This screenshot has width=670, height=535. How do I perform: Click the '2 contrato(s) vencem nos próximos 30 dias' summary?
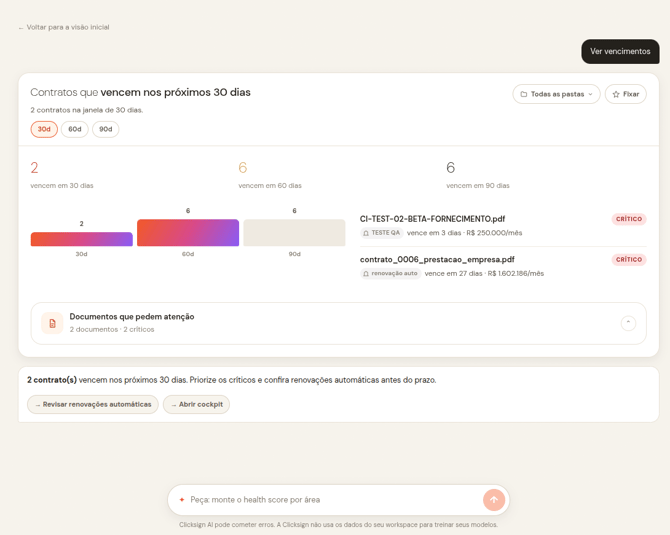[x=232, y=380]
